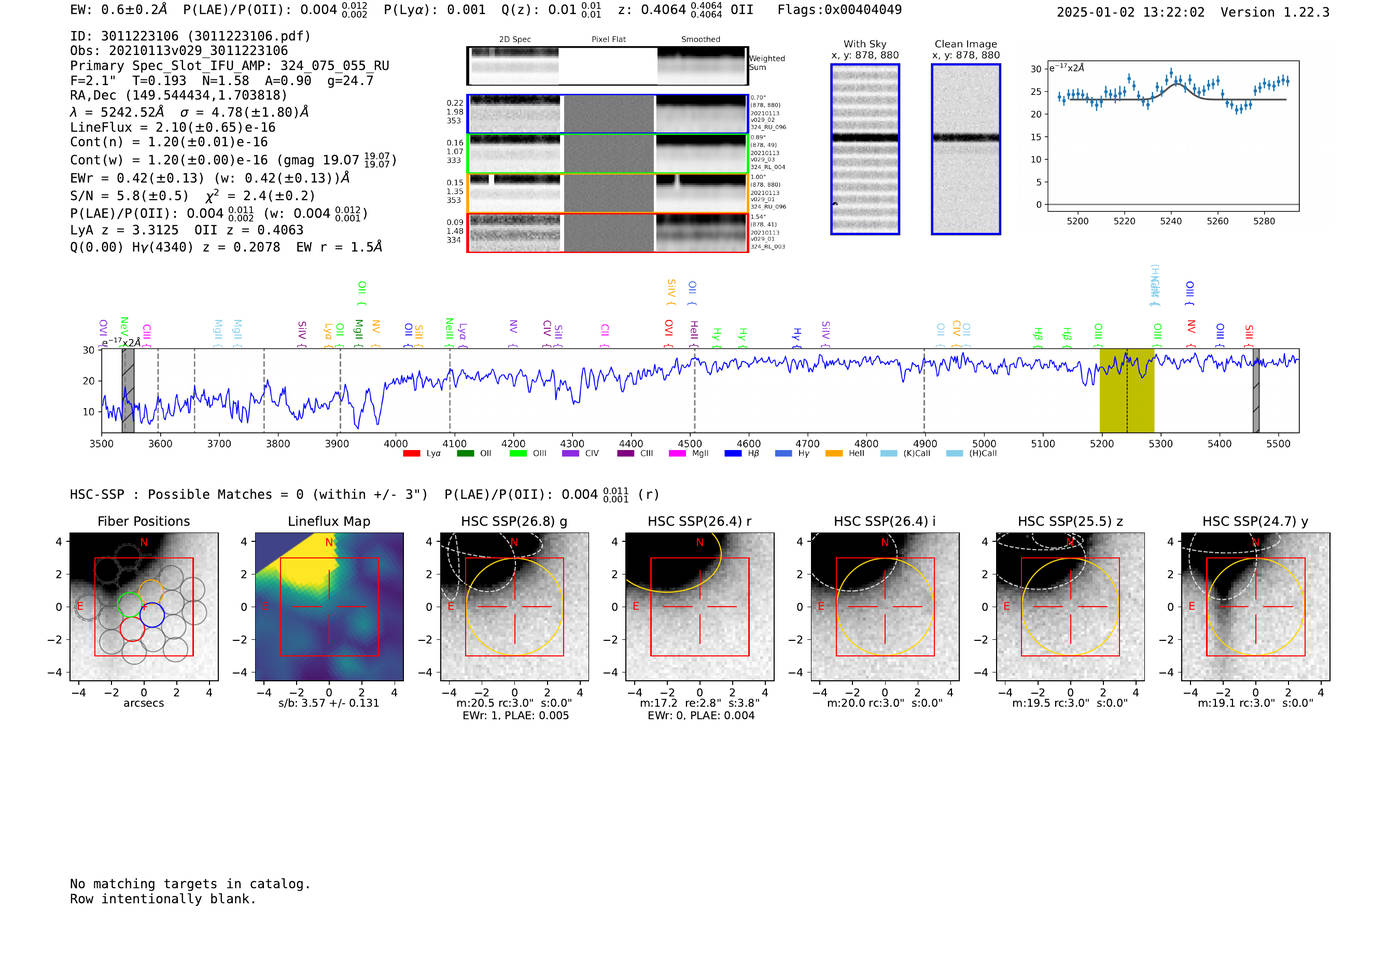
Task: Select the 'ID: 3011223106 (3011223106.pdf)' line
Action: (190, 36)
